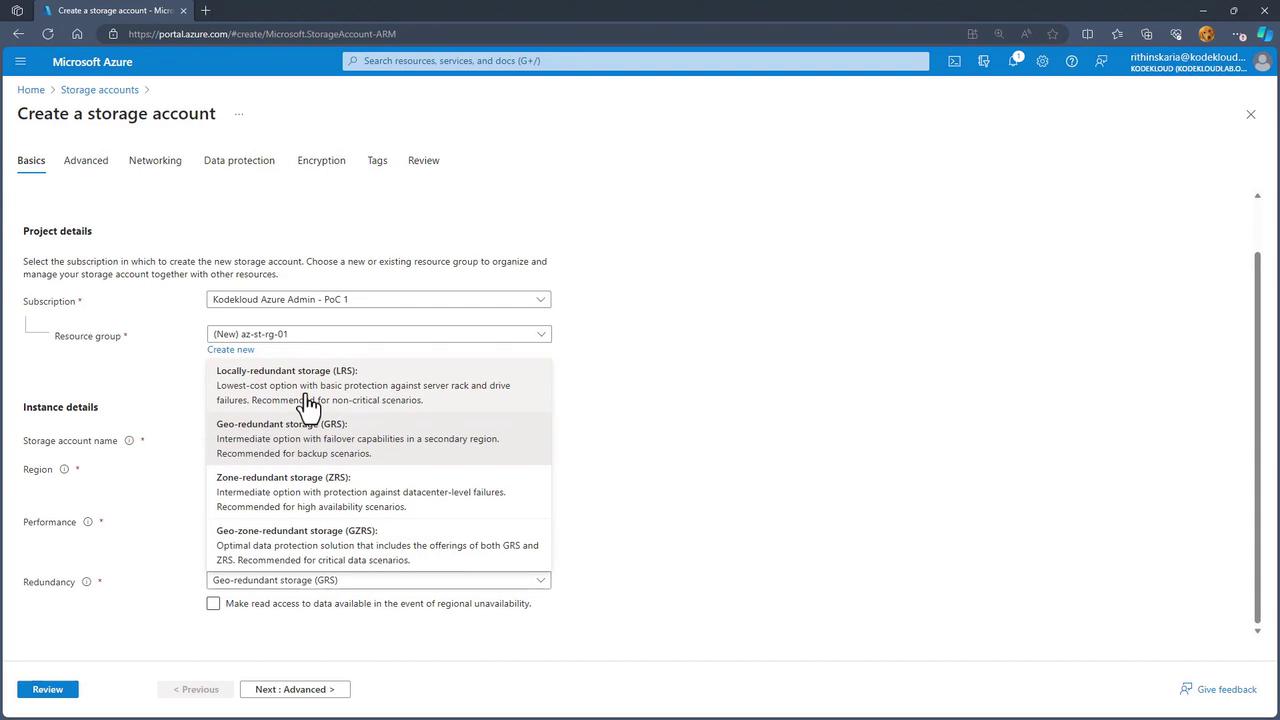Open the Give feedback link
Image resolution: width=1280 pixels, height=720 pixels.
coord(1218,689)
